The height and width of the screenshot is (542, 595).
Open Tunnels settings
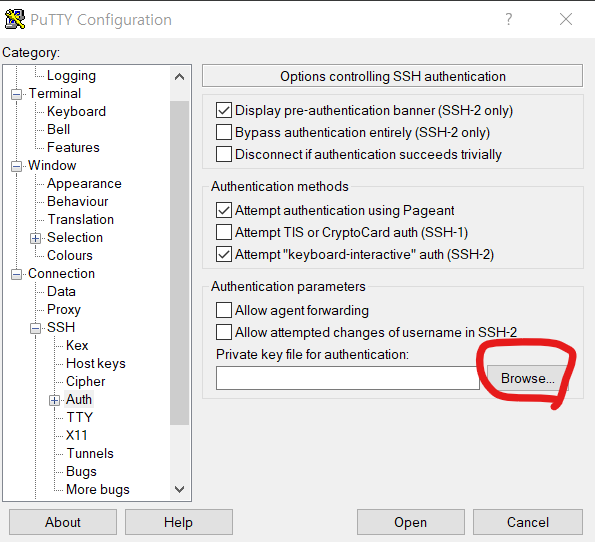(x=90, y=453)
